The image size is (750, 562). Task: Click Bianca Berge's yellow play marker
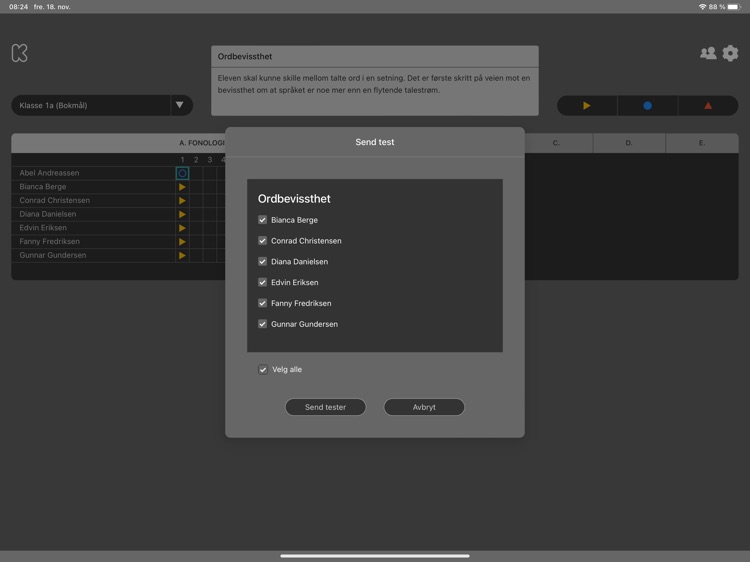coord(182,187)
